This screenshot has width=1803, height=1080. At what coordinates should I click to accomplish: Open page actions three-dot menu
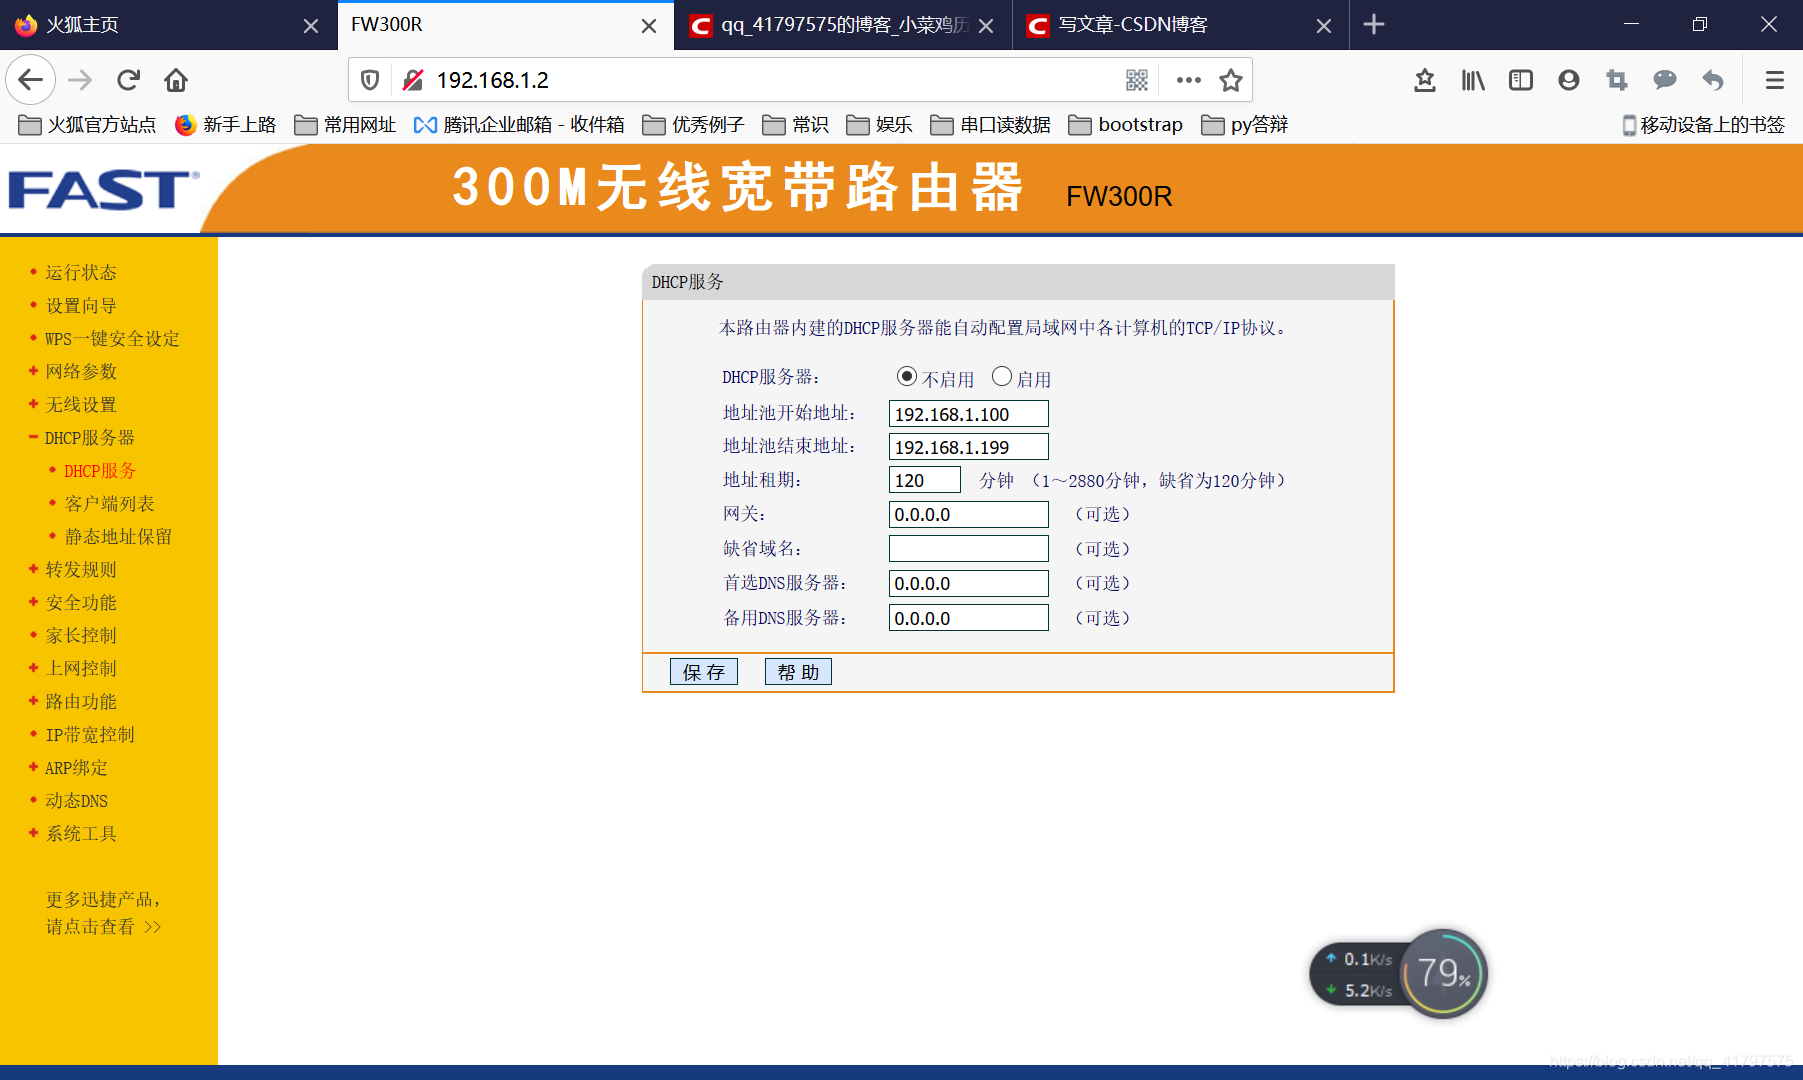click(1189, 80)
